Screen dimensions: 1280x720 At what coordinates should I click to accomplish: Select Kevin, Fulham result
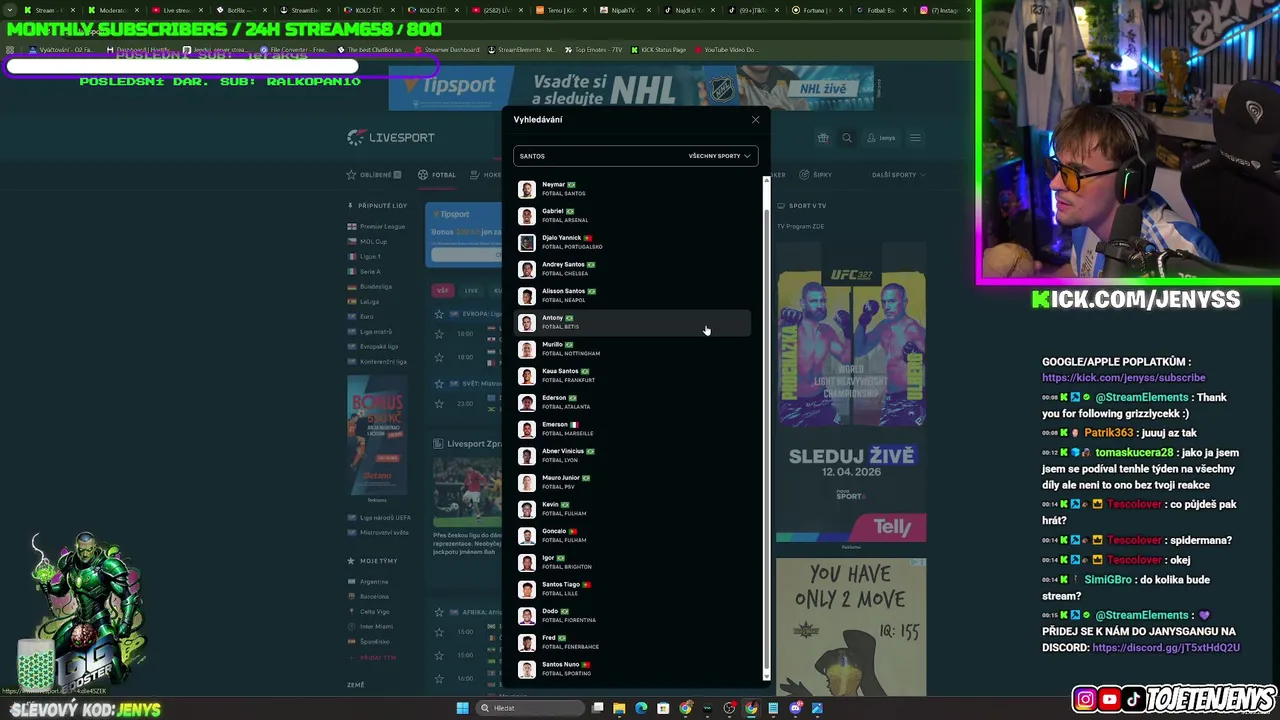pyautogui.click(x=632, y=509)
